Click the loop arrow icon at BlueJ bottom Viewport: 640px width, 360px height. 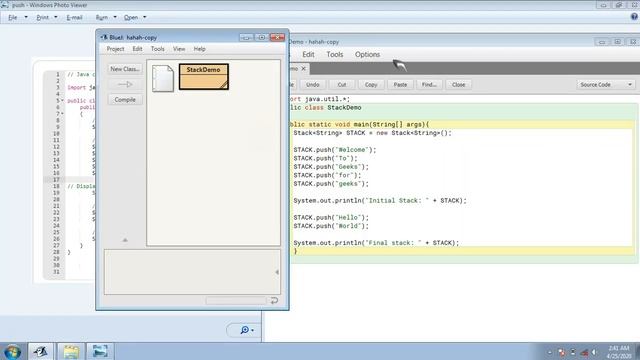[x=274, y=300]
